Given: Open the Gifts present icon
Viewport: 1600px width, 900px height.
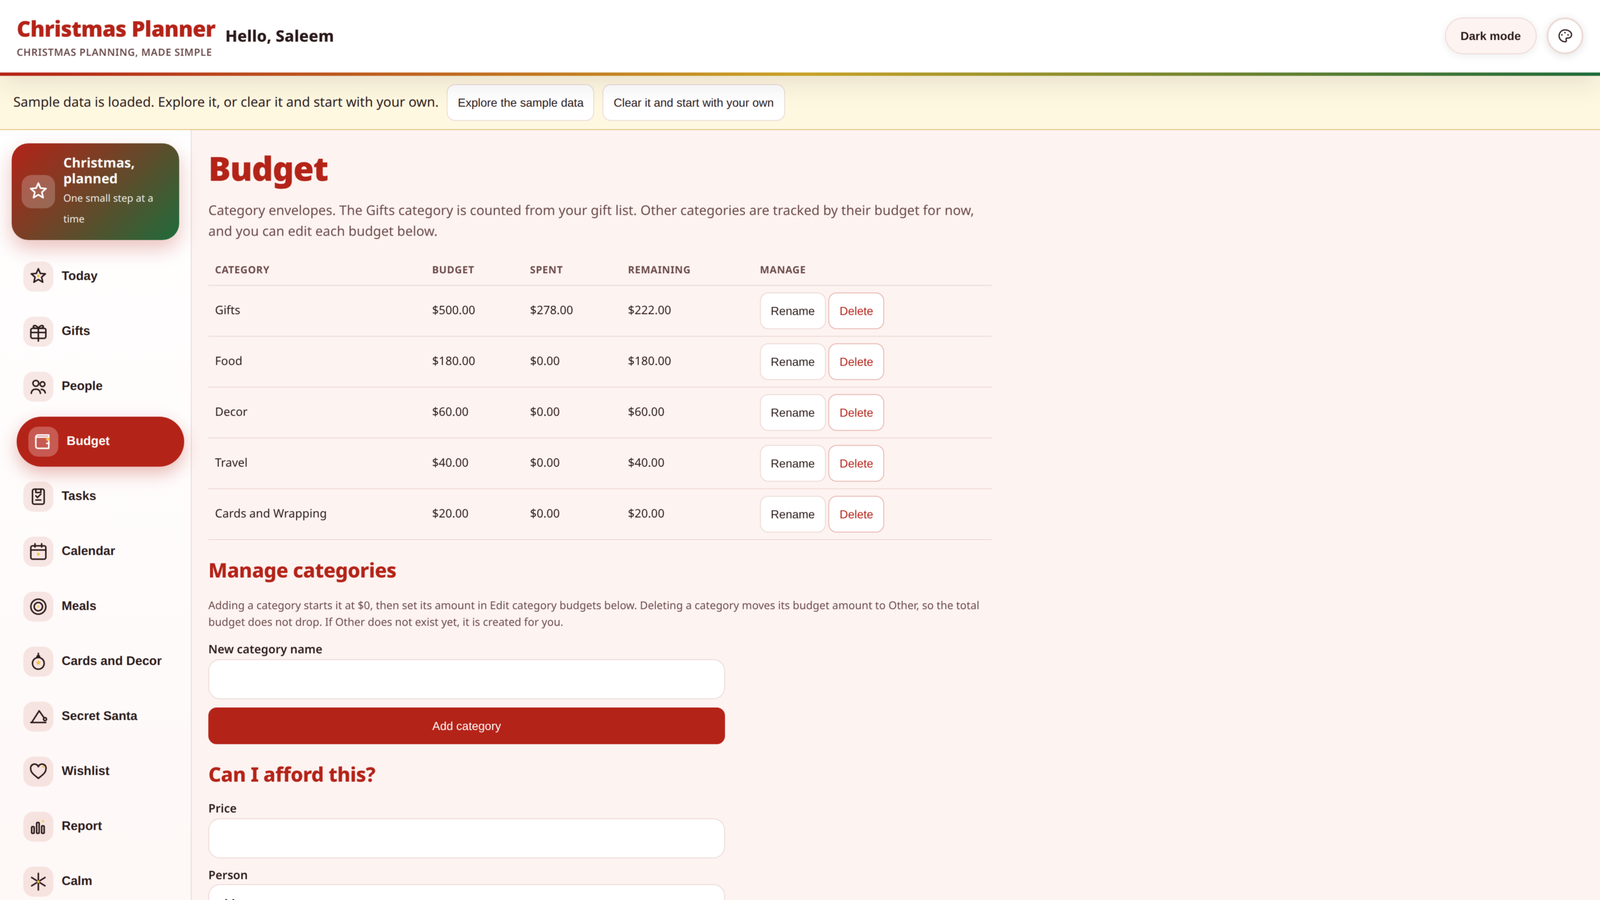Looking at the screenshot, I should pos(38,331).
